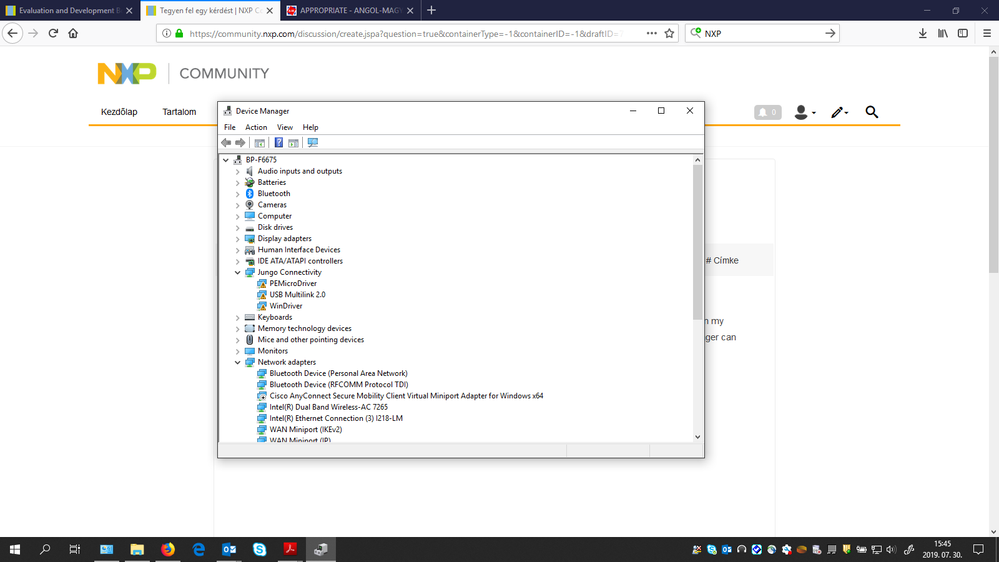The width and height of the screenshot is (999, 562).
Task: Open Skype from the taskbar
Action: tap(259, 549)
